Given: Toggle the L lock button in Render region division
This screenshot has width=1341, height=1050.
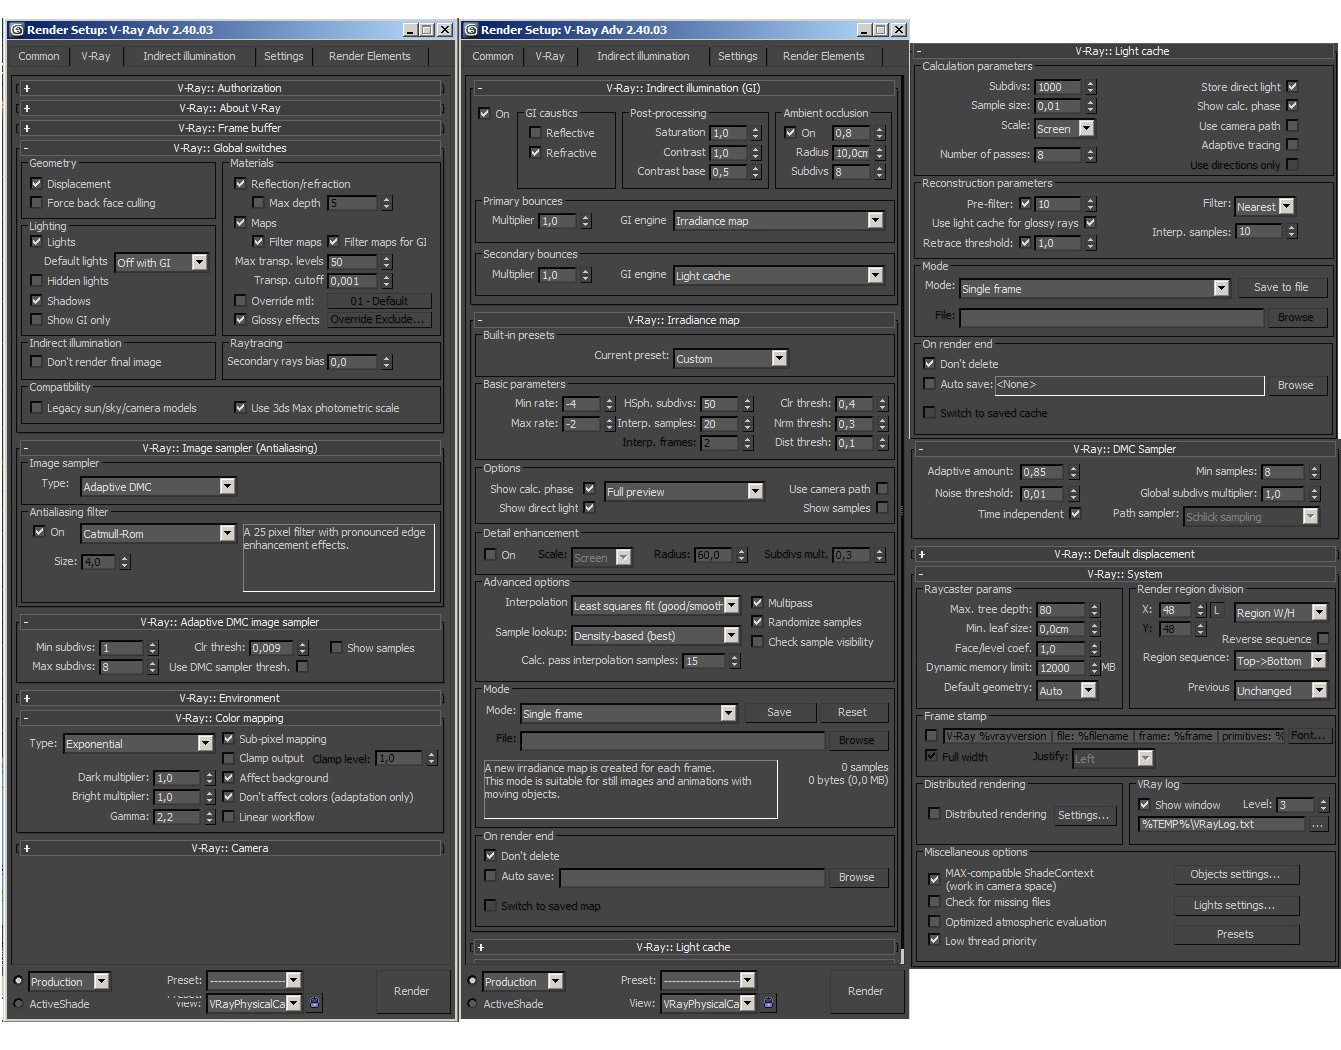Looking at the screenshot, I should (1217, 610).
